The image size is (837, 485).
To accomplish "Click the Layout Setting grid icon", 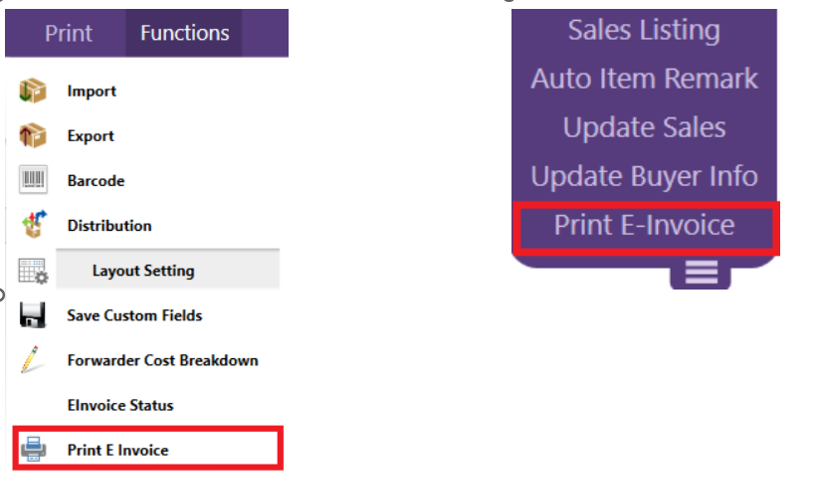I will (x=32, y=271).
